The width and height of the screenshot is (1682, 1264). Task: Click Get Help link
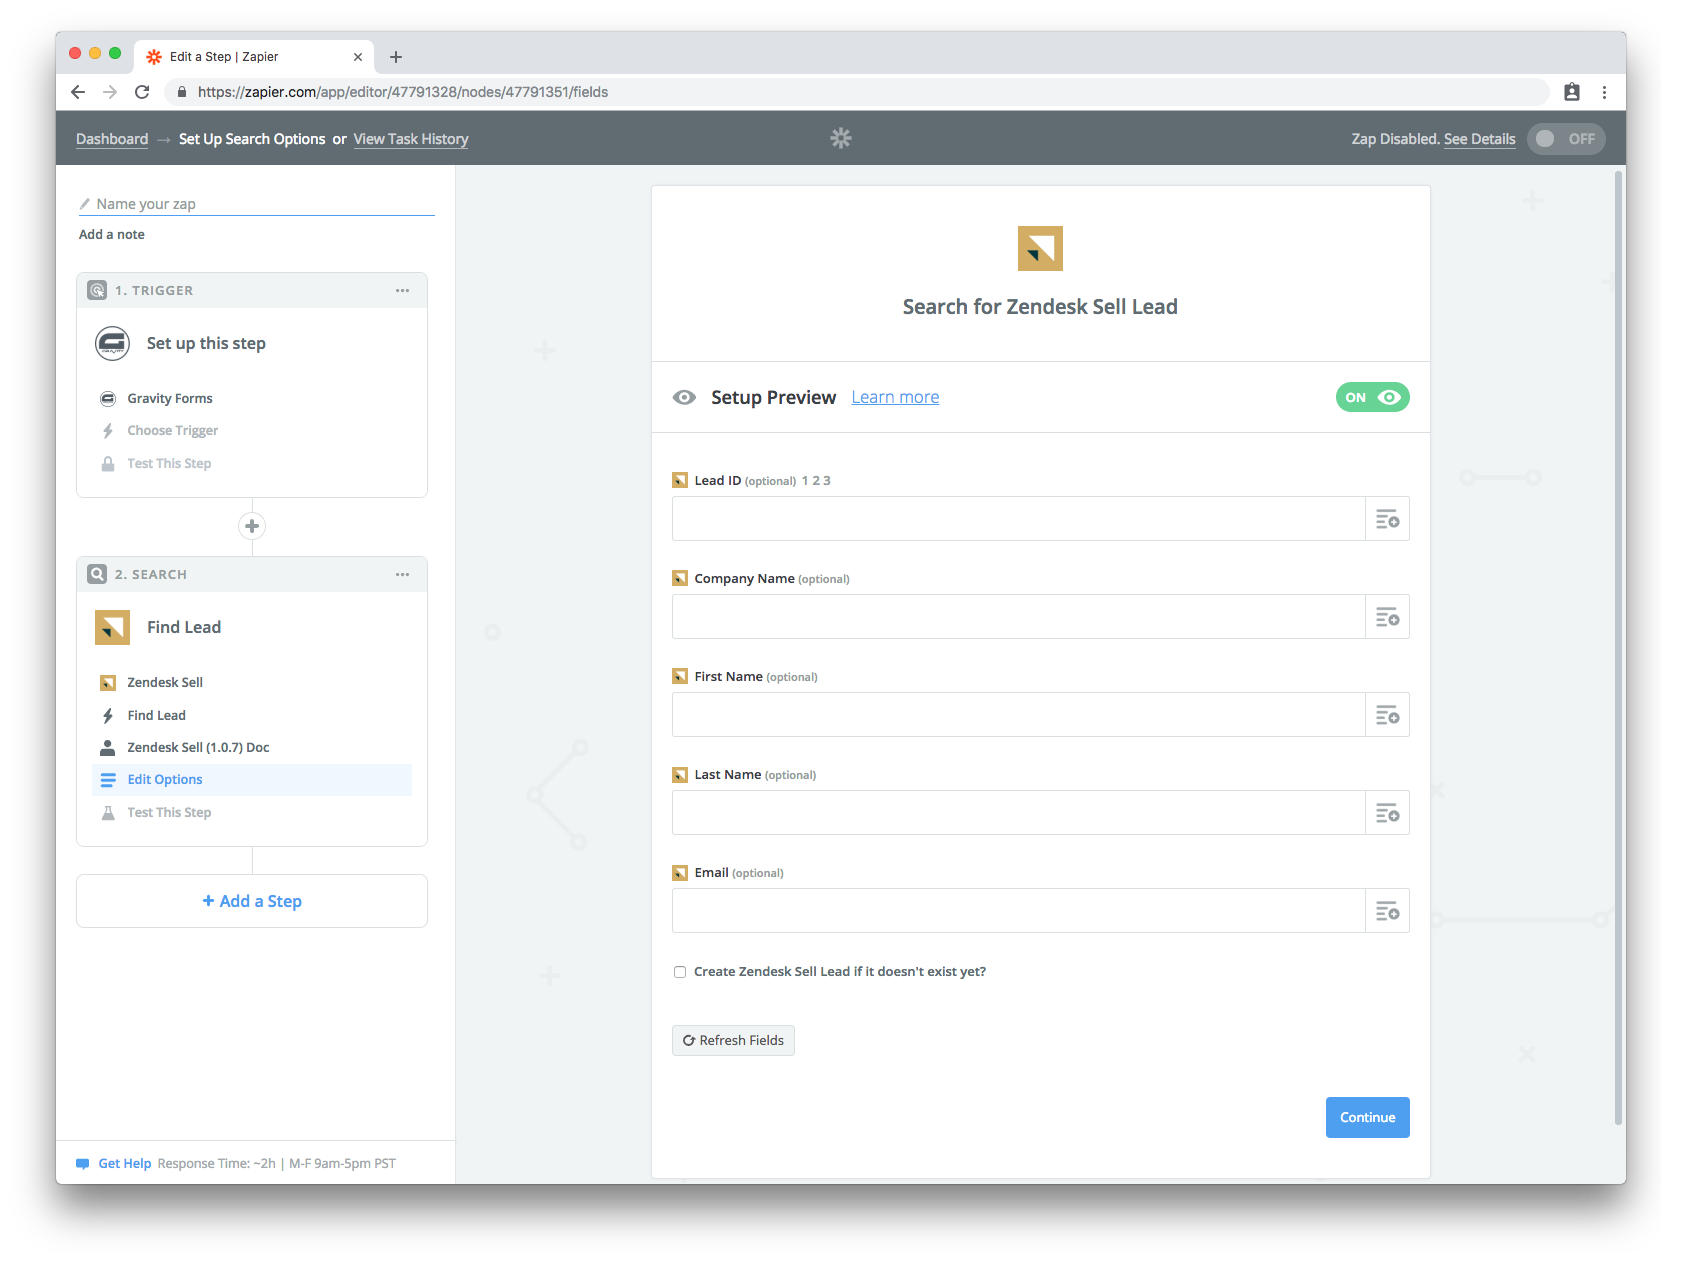pos(125,1163)
